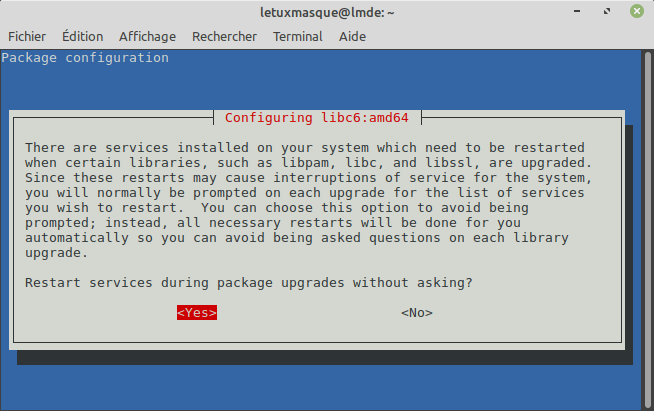Choose <No> in the dialog

click(x=416, y=313)
